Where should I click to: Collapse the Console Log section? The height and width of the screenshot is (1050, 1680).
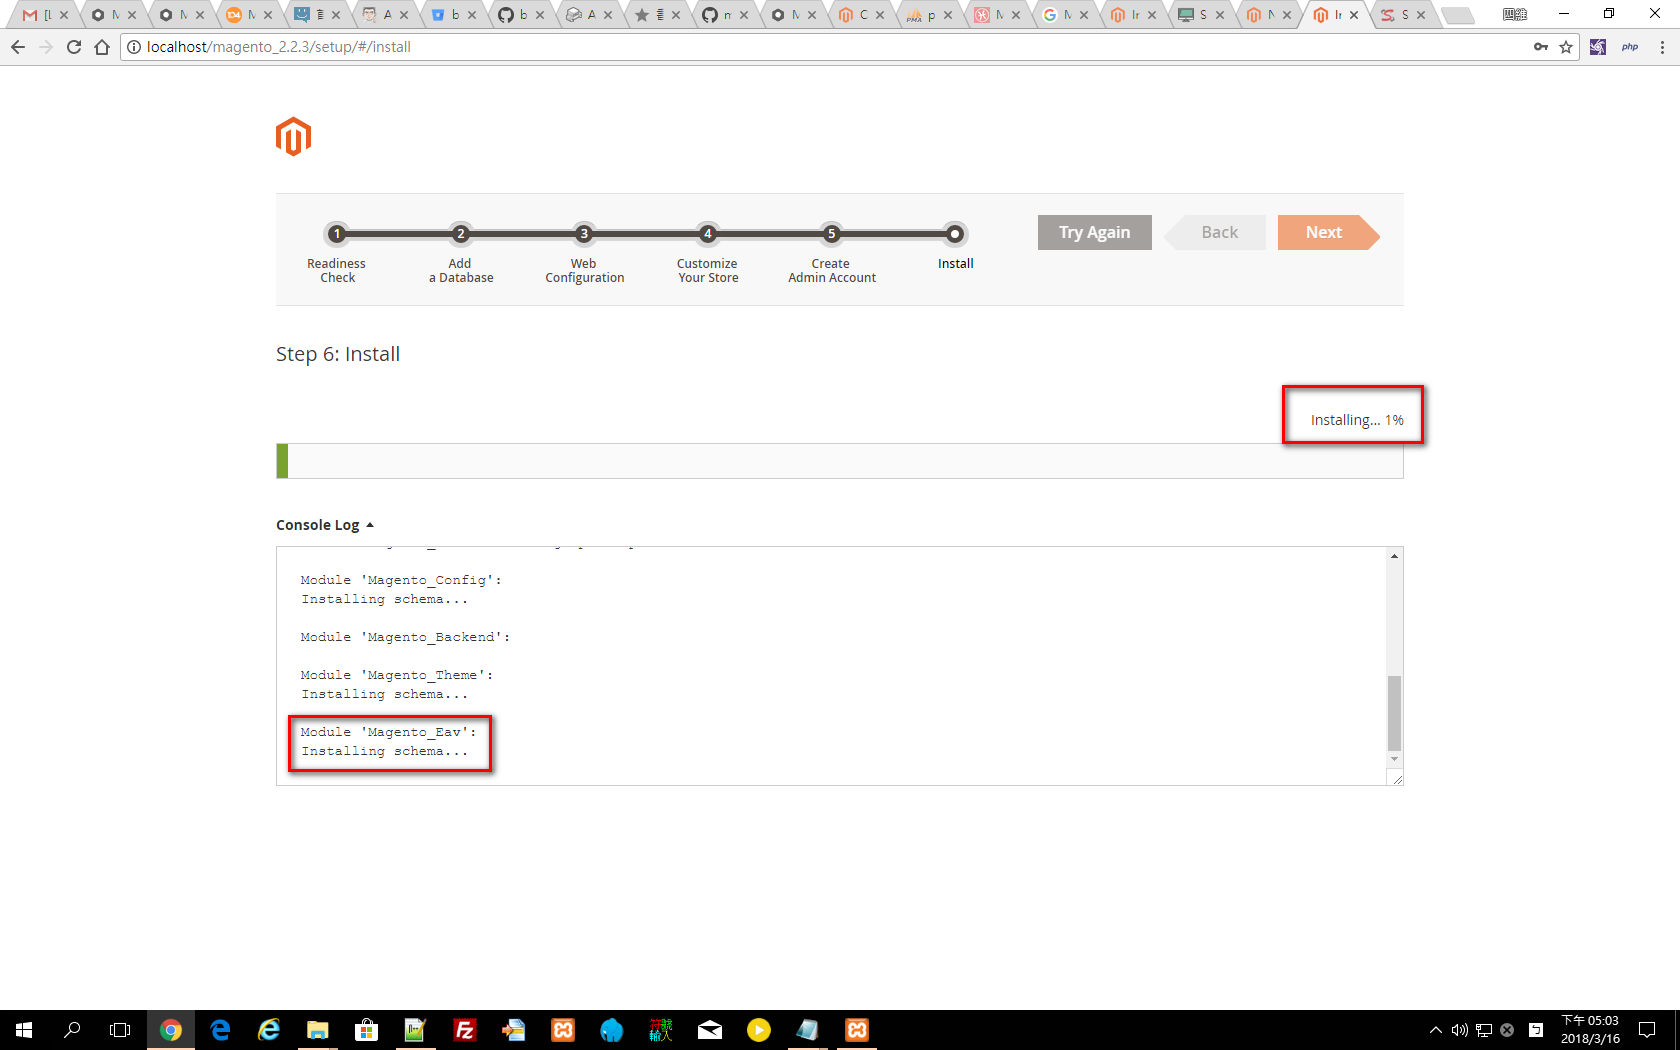click(x=324, y=525)
